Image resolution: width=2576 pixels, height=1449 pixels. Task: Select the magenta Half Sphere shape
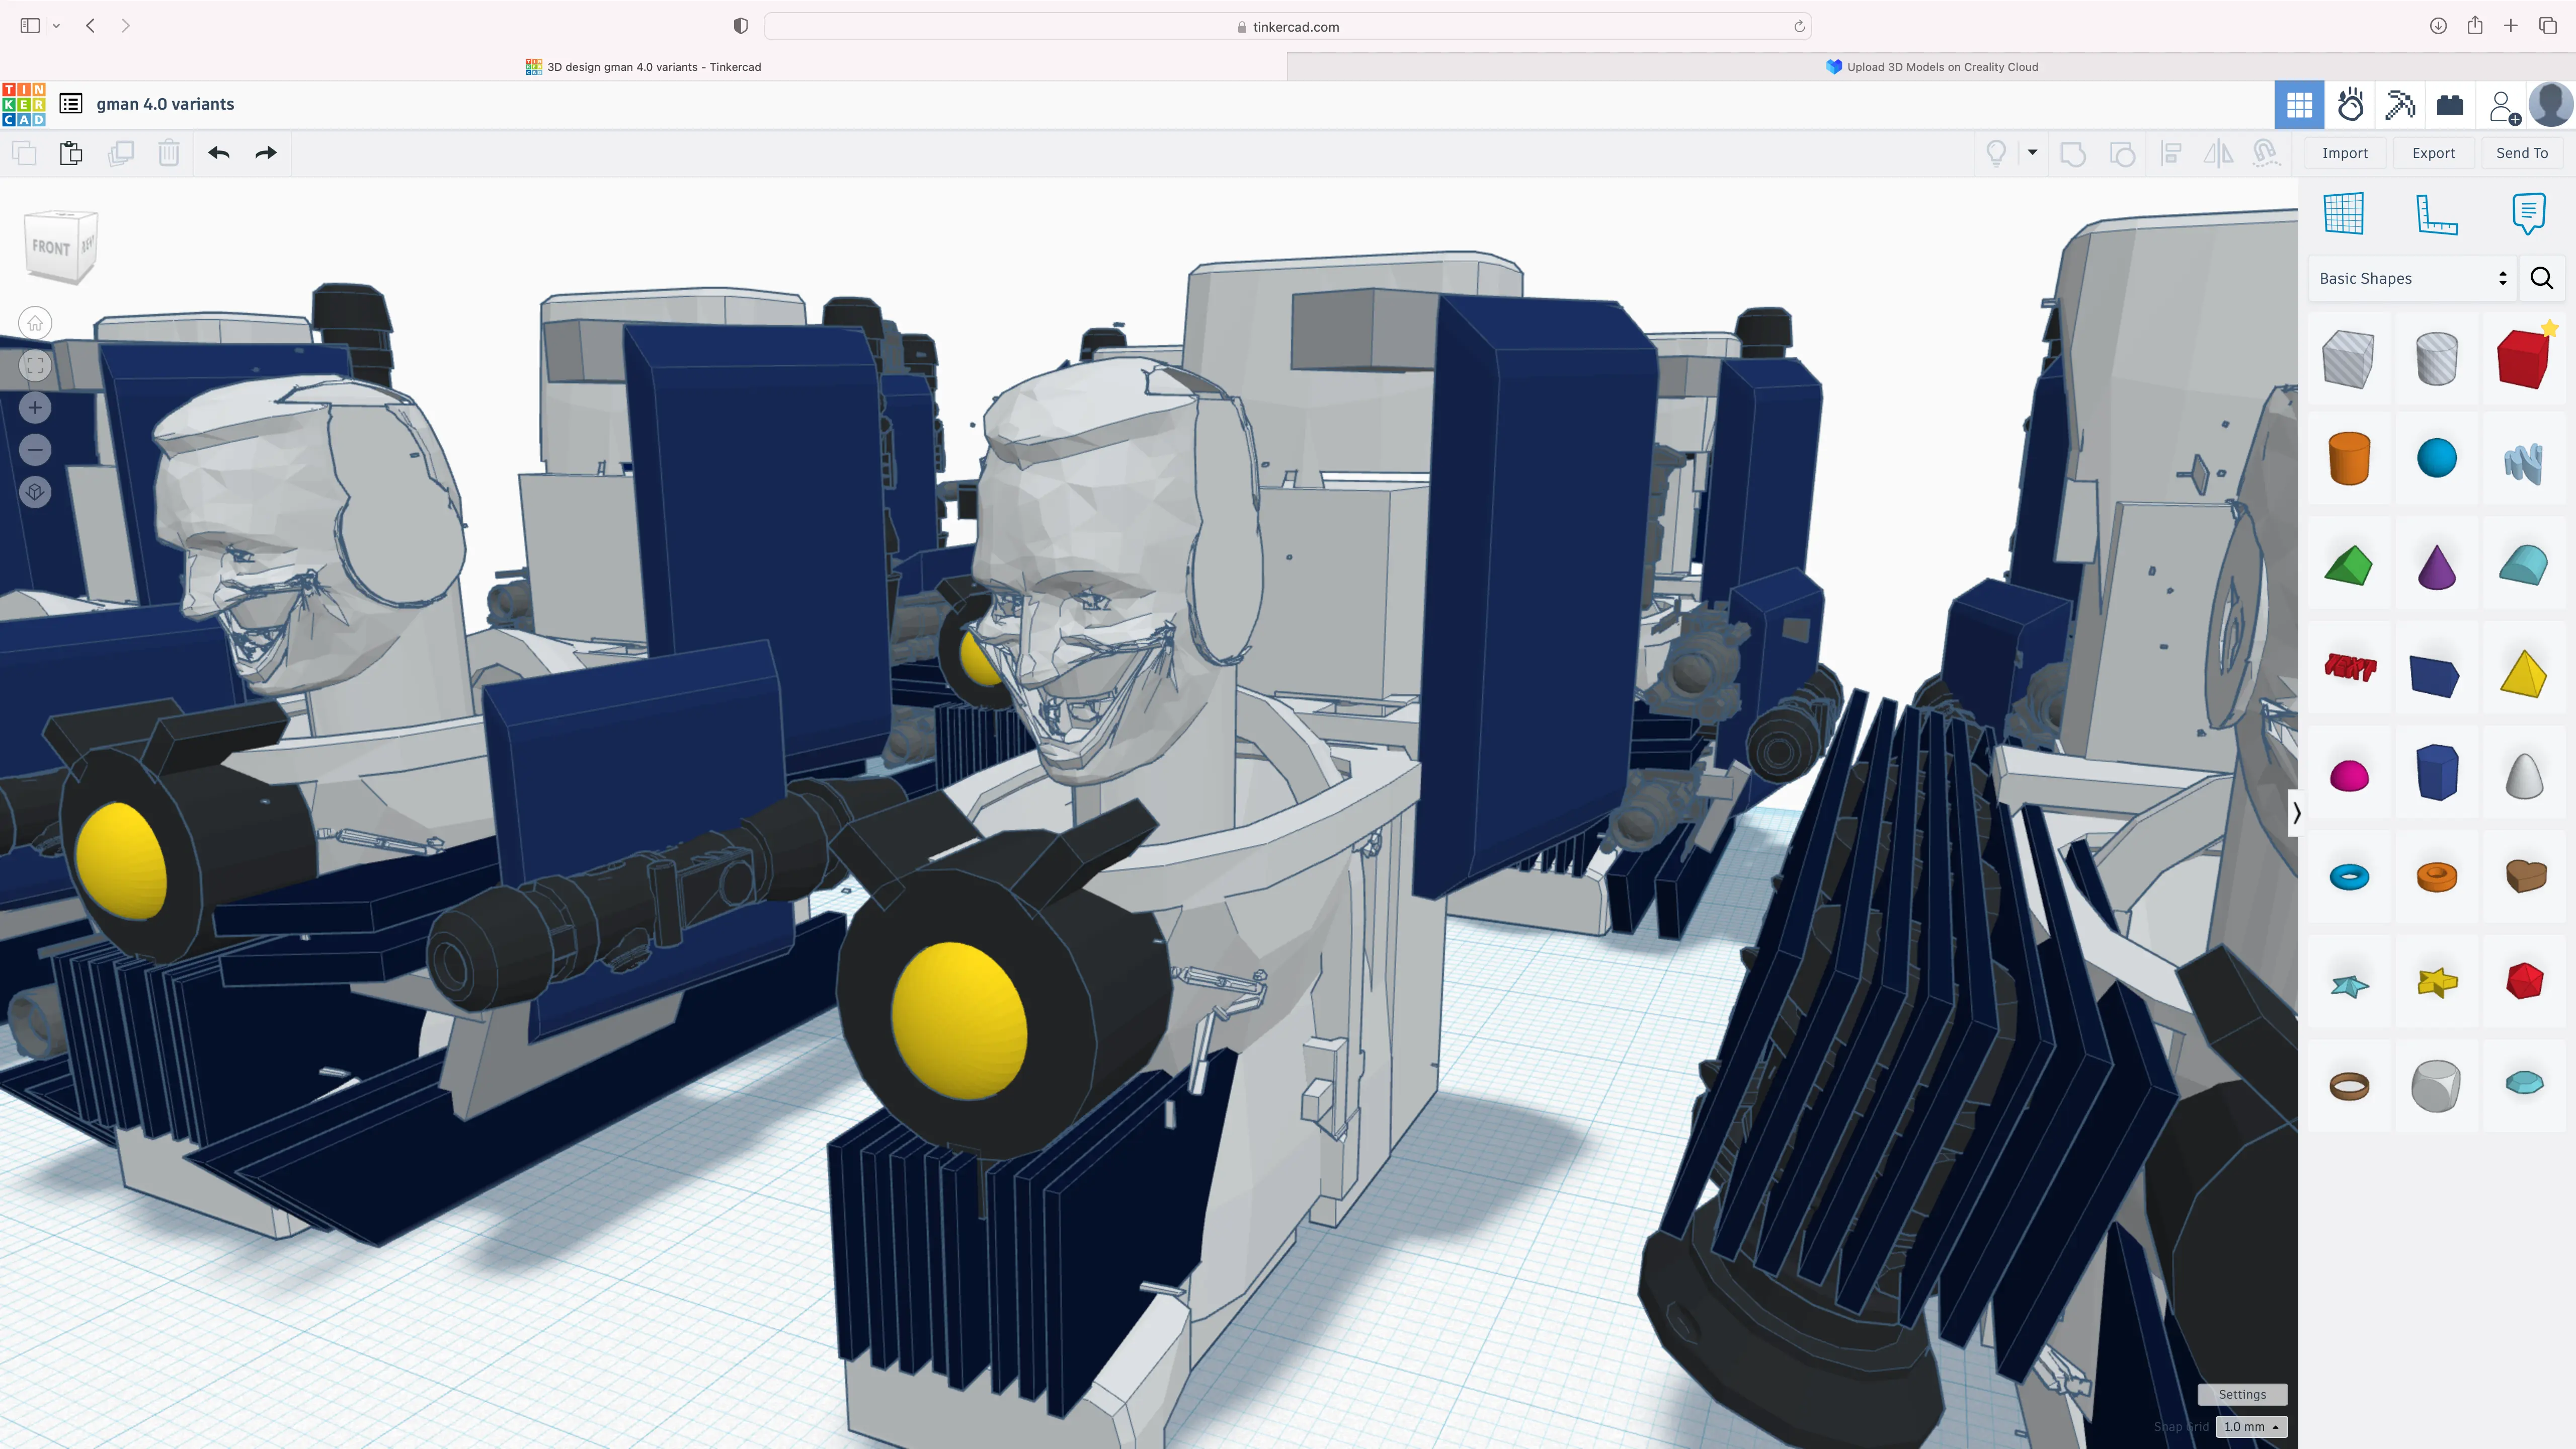(x=2349, y=775)
